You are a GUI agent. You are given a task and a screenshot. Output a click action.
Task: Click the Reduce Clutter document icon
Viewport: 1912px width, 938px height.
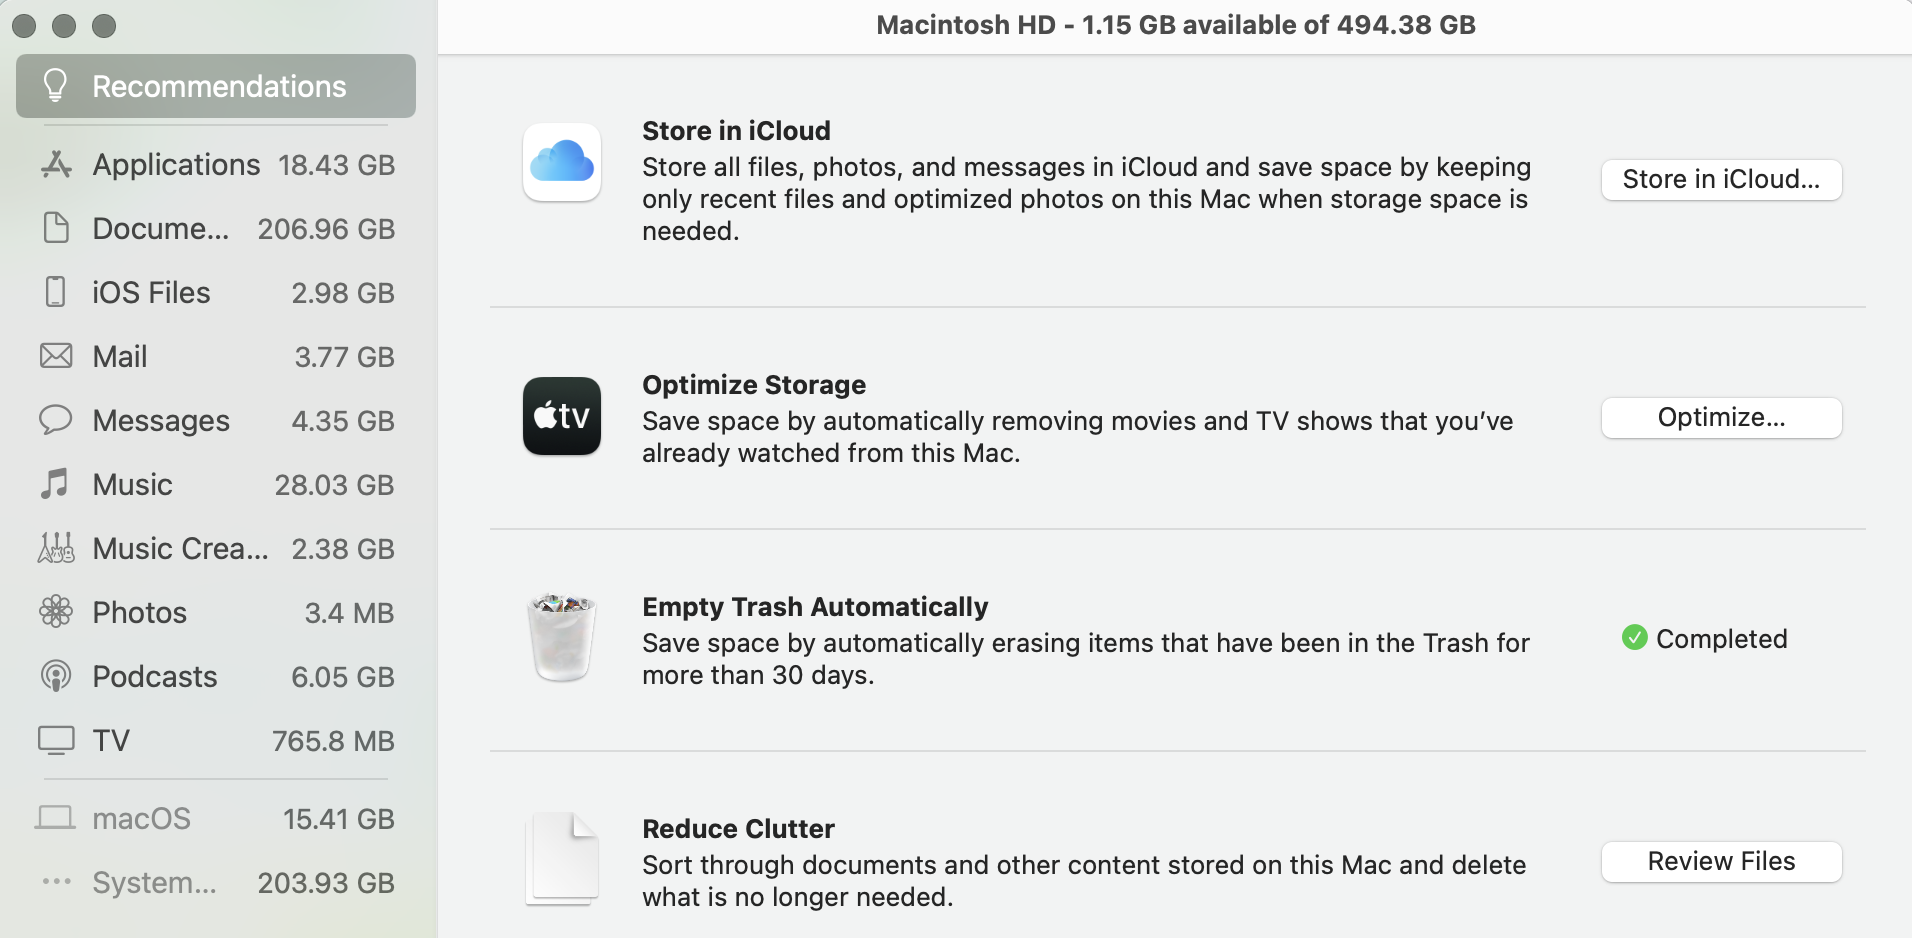(561, 859)
